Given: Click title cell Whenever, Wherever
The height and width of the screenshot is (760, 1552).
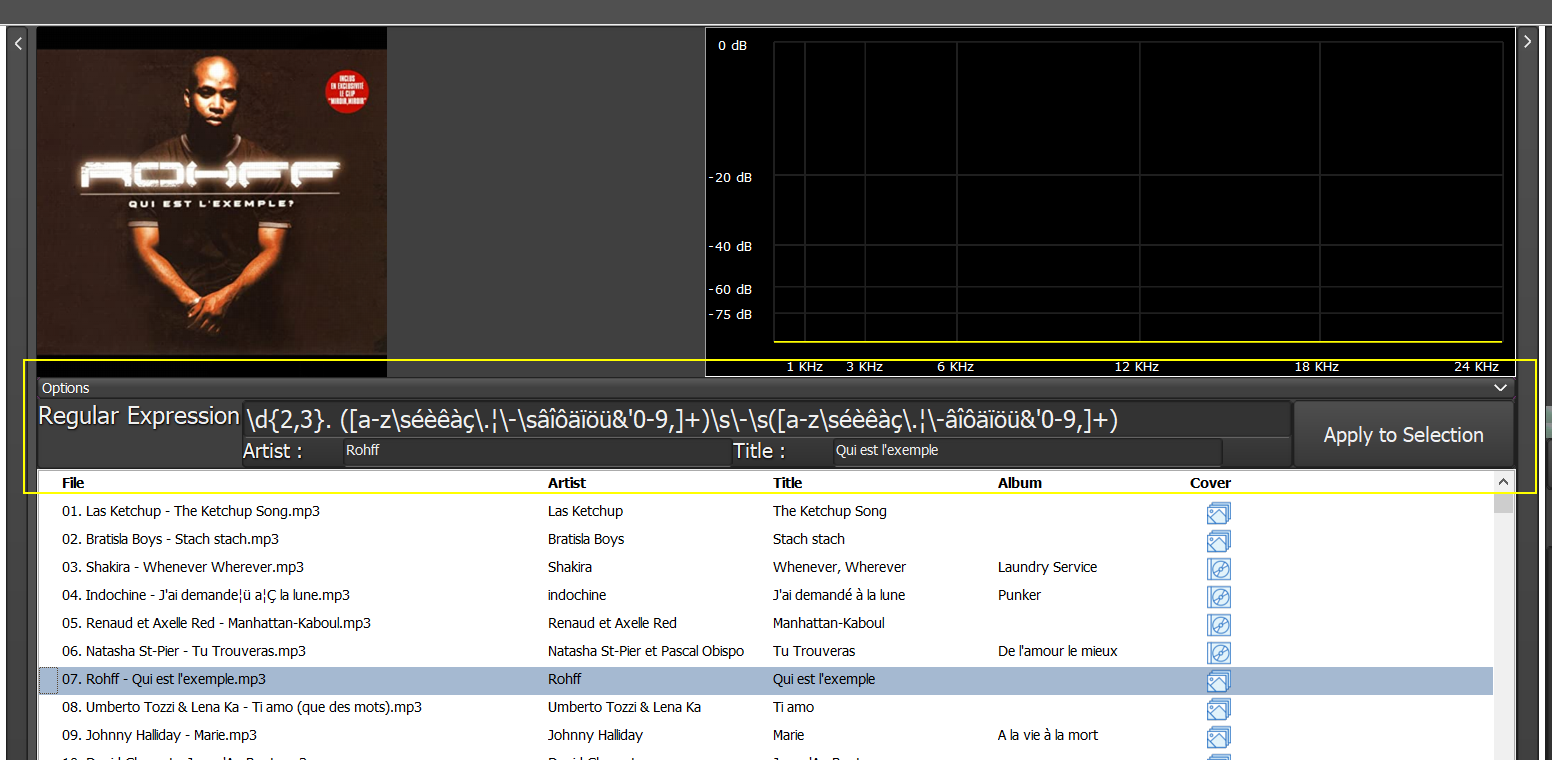Looking at the screenshot, I should (x=839, y=567).
